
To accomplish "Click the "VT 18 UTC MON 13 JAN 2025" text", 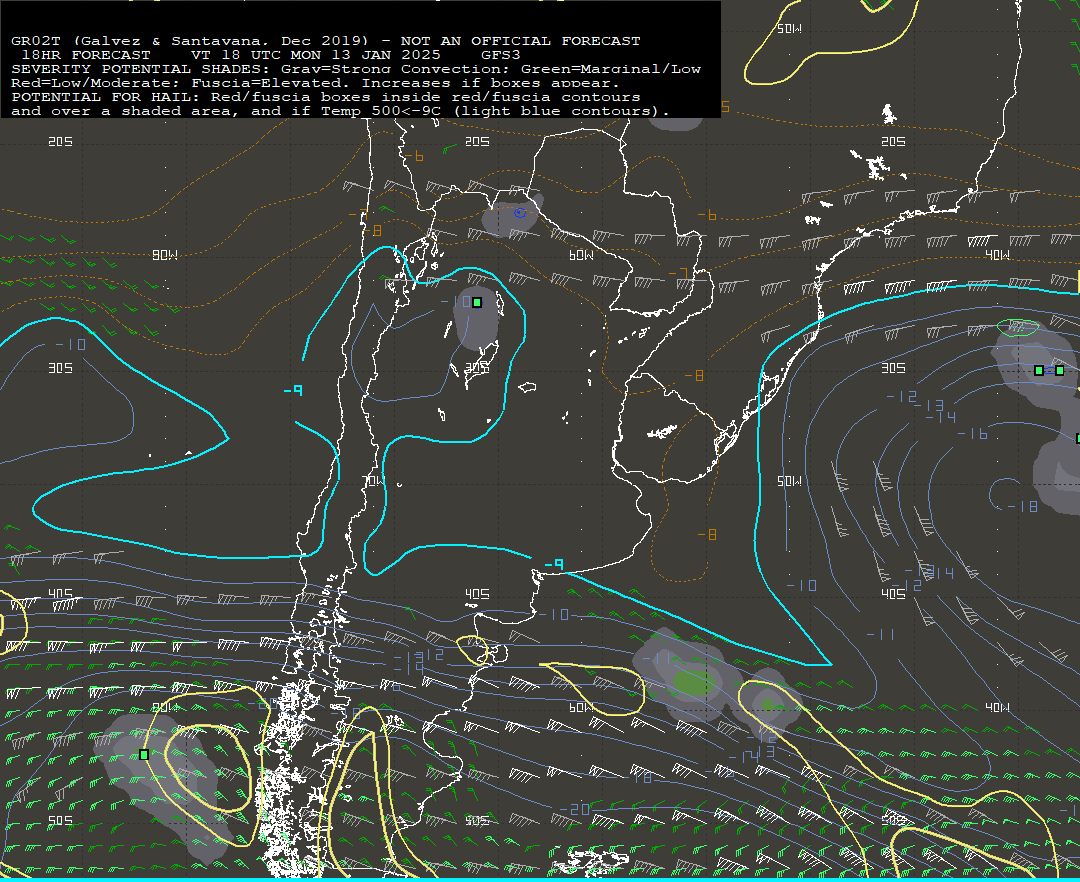I will tap(315, 55).
